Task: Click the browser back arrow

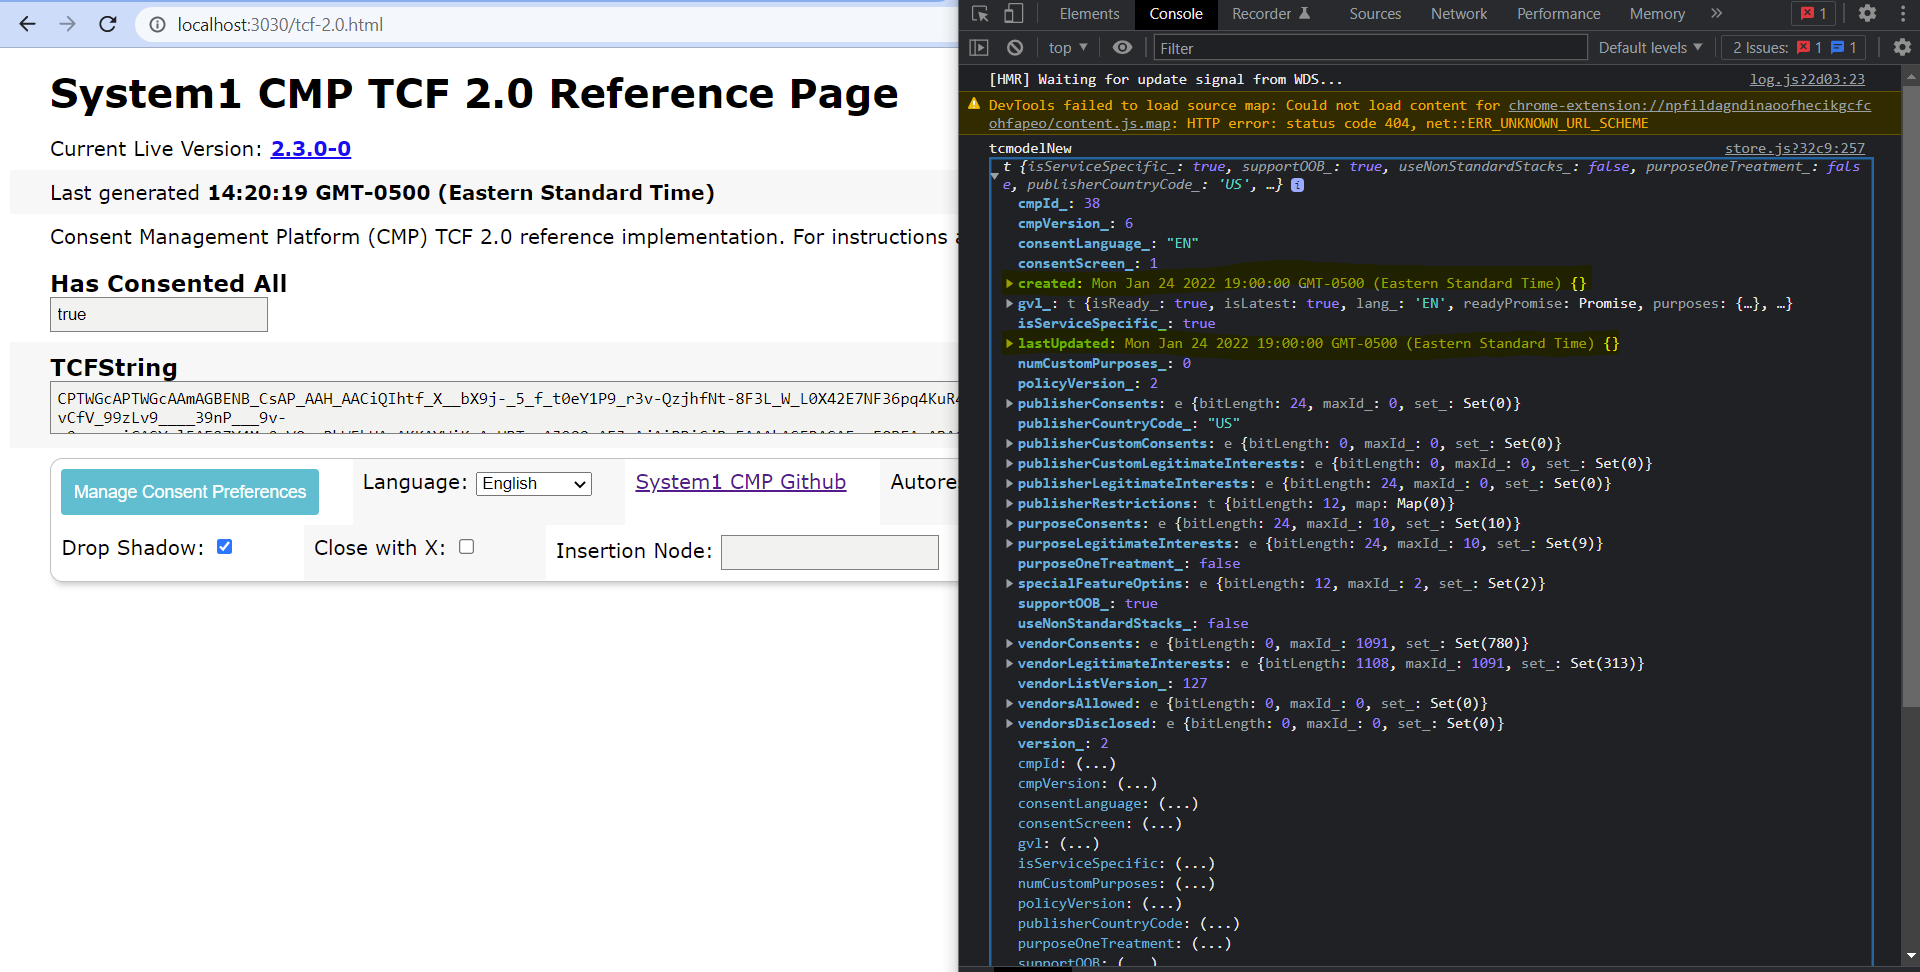Action: click(27, 24)
